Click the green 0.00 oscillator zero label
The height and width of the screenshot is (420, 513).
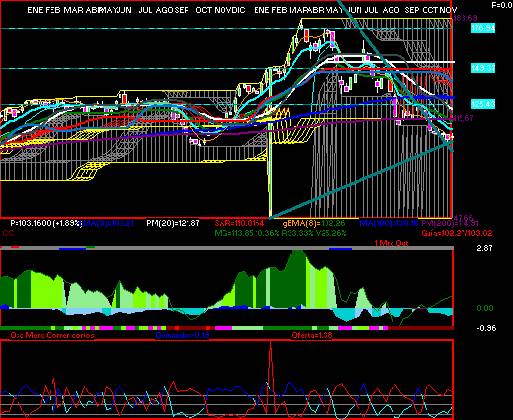pos(485,308)
